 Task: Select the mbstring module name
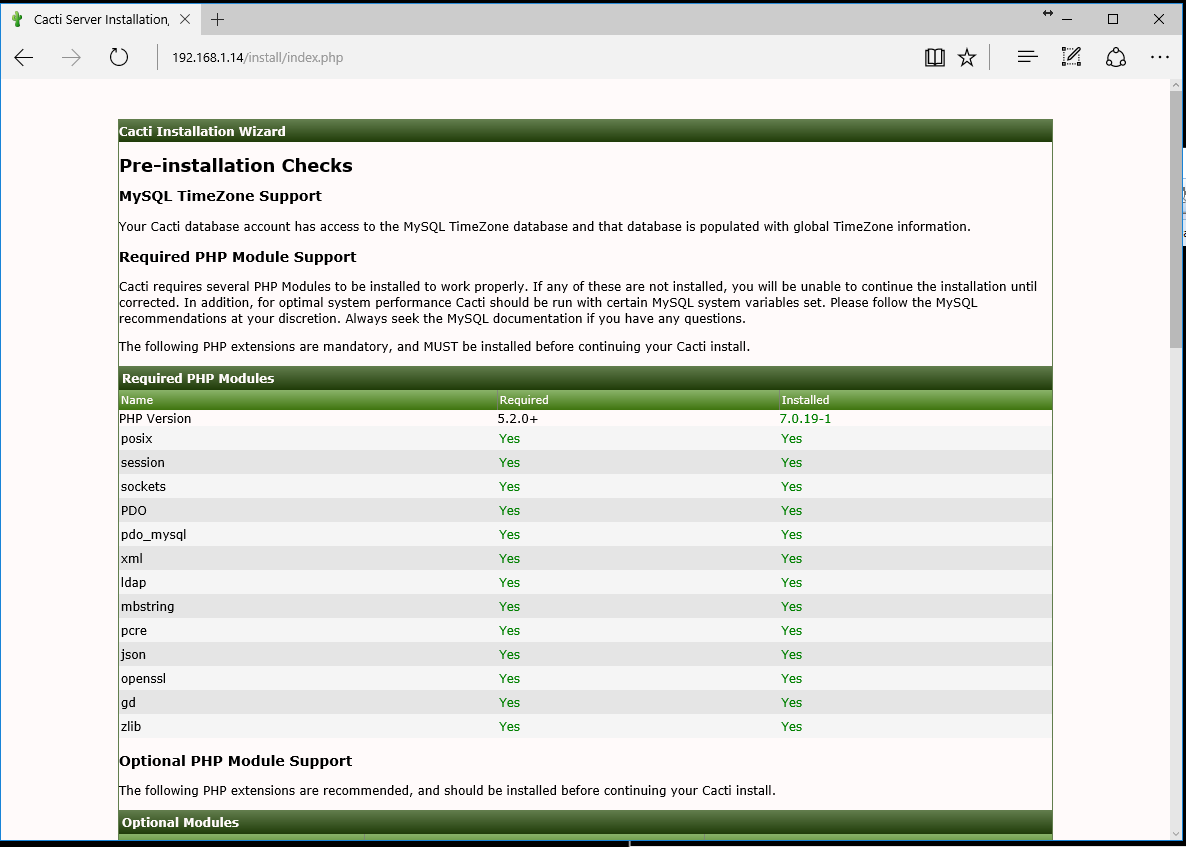point(147,607)
